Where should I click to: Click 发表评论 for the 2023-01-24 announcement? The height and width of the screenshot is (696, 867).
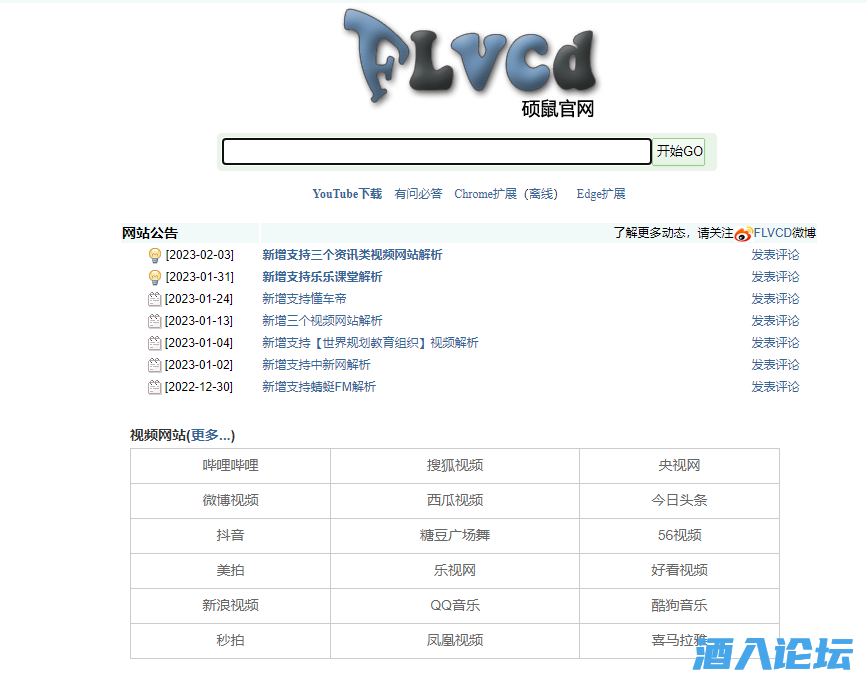[775, 299]
